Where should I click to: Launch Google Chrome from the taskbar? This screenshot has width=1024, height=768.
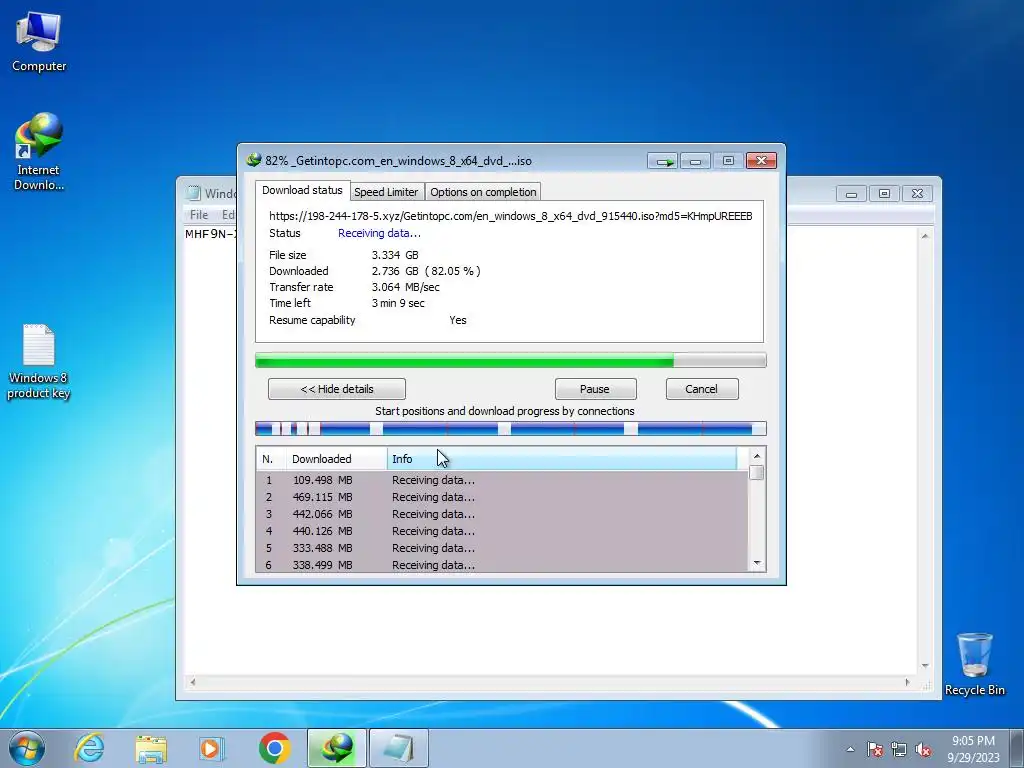pos(274,748)
